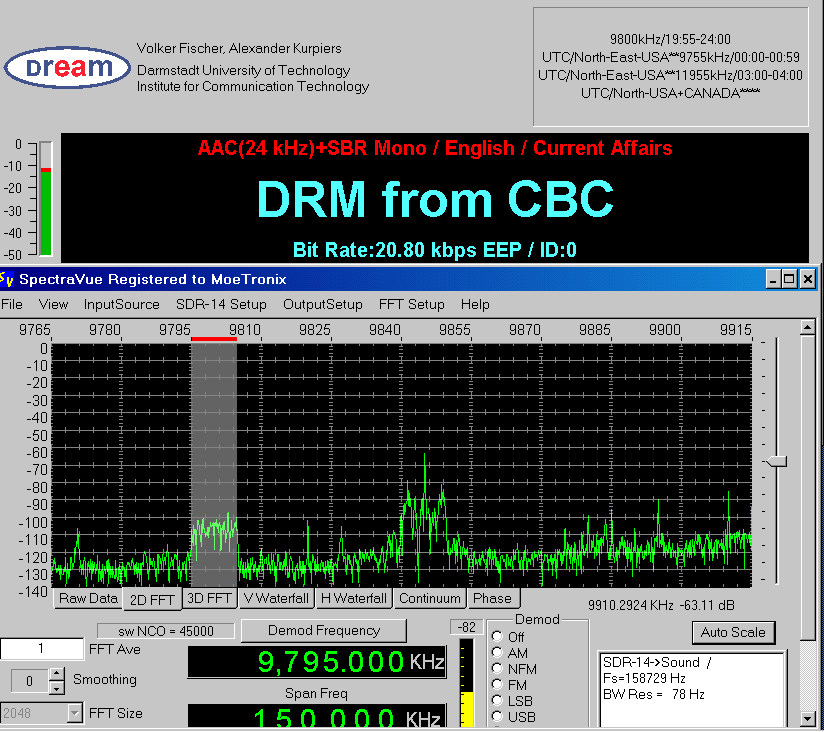Screen dimensions: 824x732
Task: Click the Demod Frequency button
Action: tap(324, 630)
